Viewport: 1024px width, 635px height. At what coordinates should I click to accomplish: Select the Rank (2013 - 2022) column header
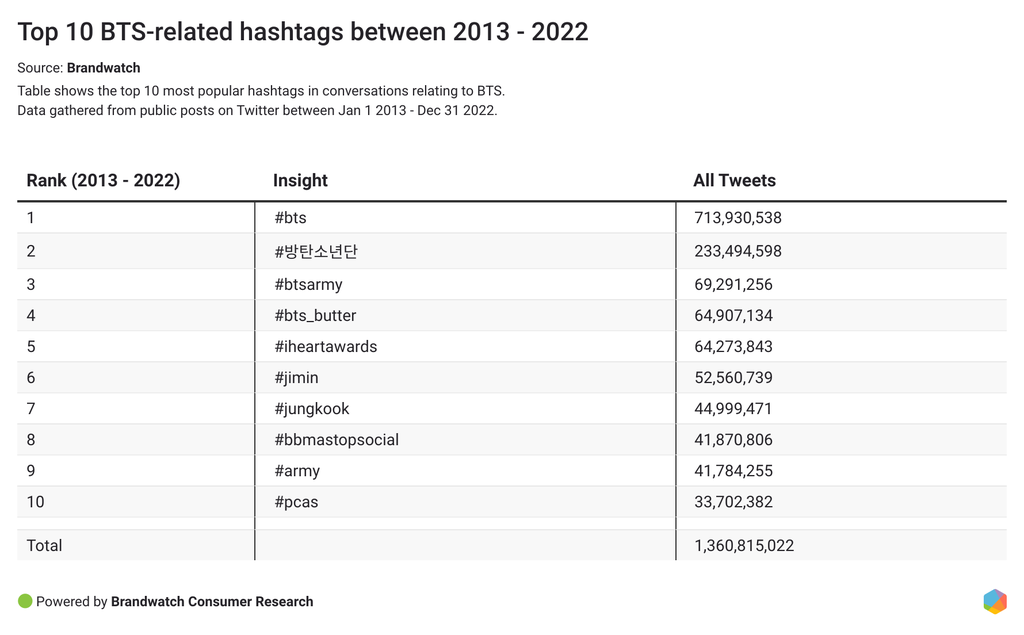103,181
